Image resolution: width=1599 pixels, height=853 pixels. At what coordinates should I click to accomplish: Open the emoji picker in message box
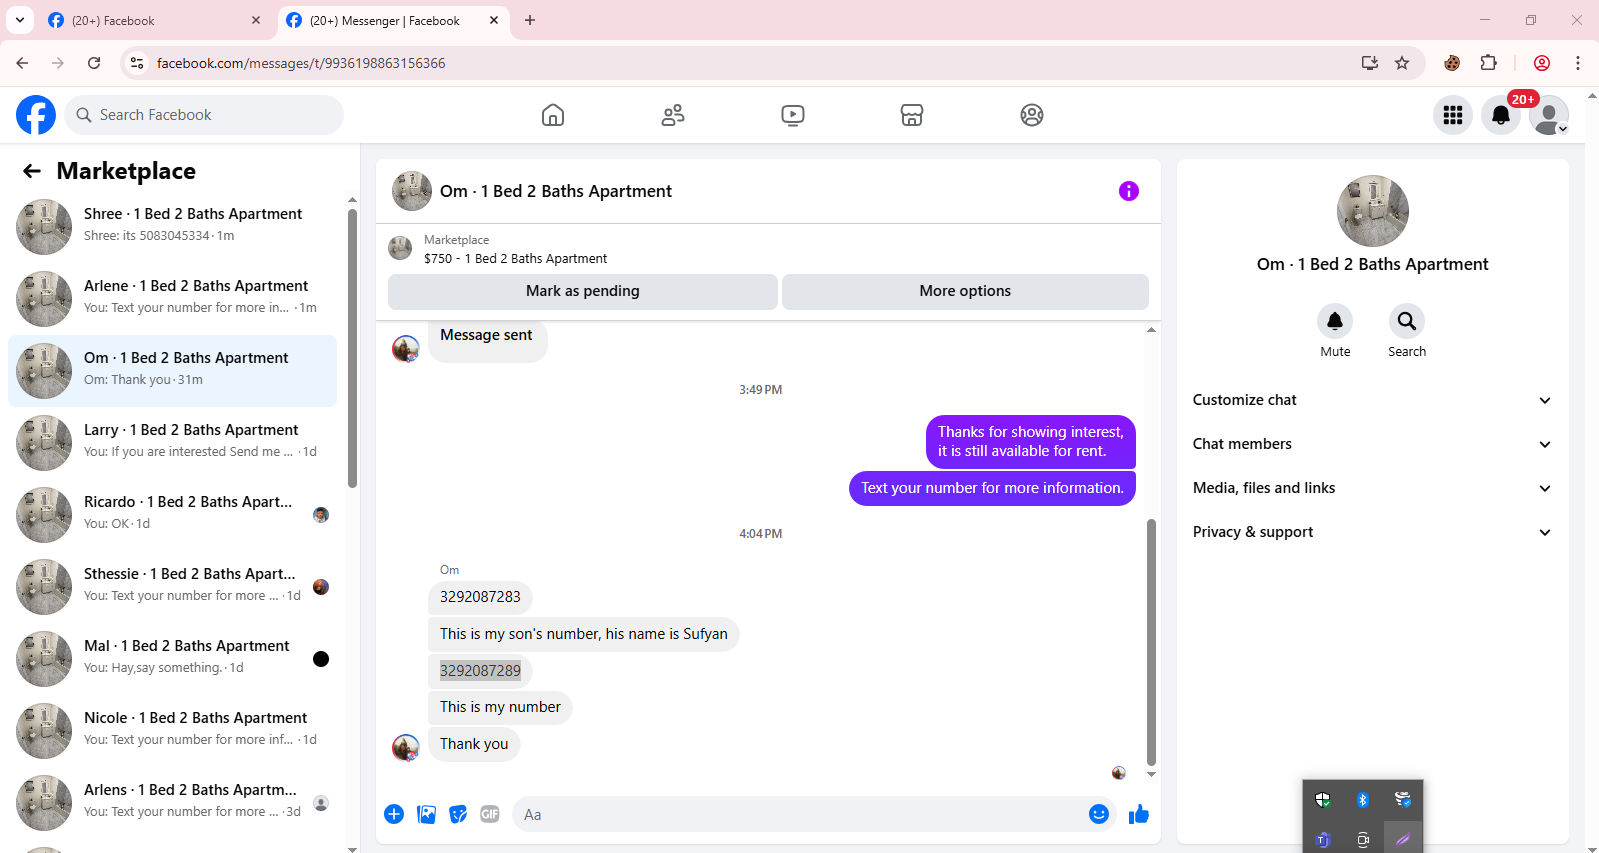click(x=1099, y=814)
